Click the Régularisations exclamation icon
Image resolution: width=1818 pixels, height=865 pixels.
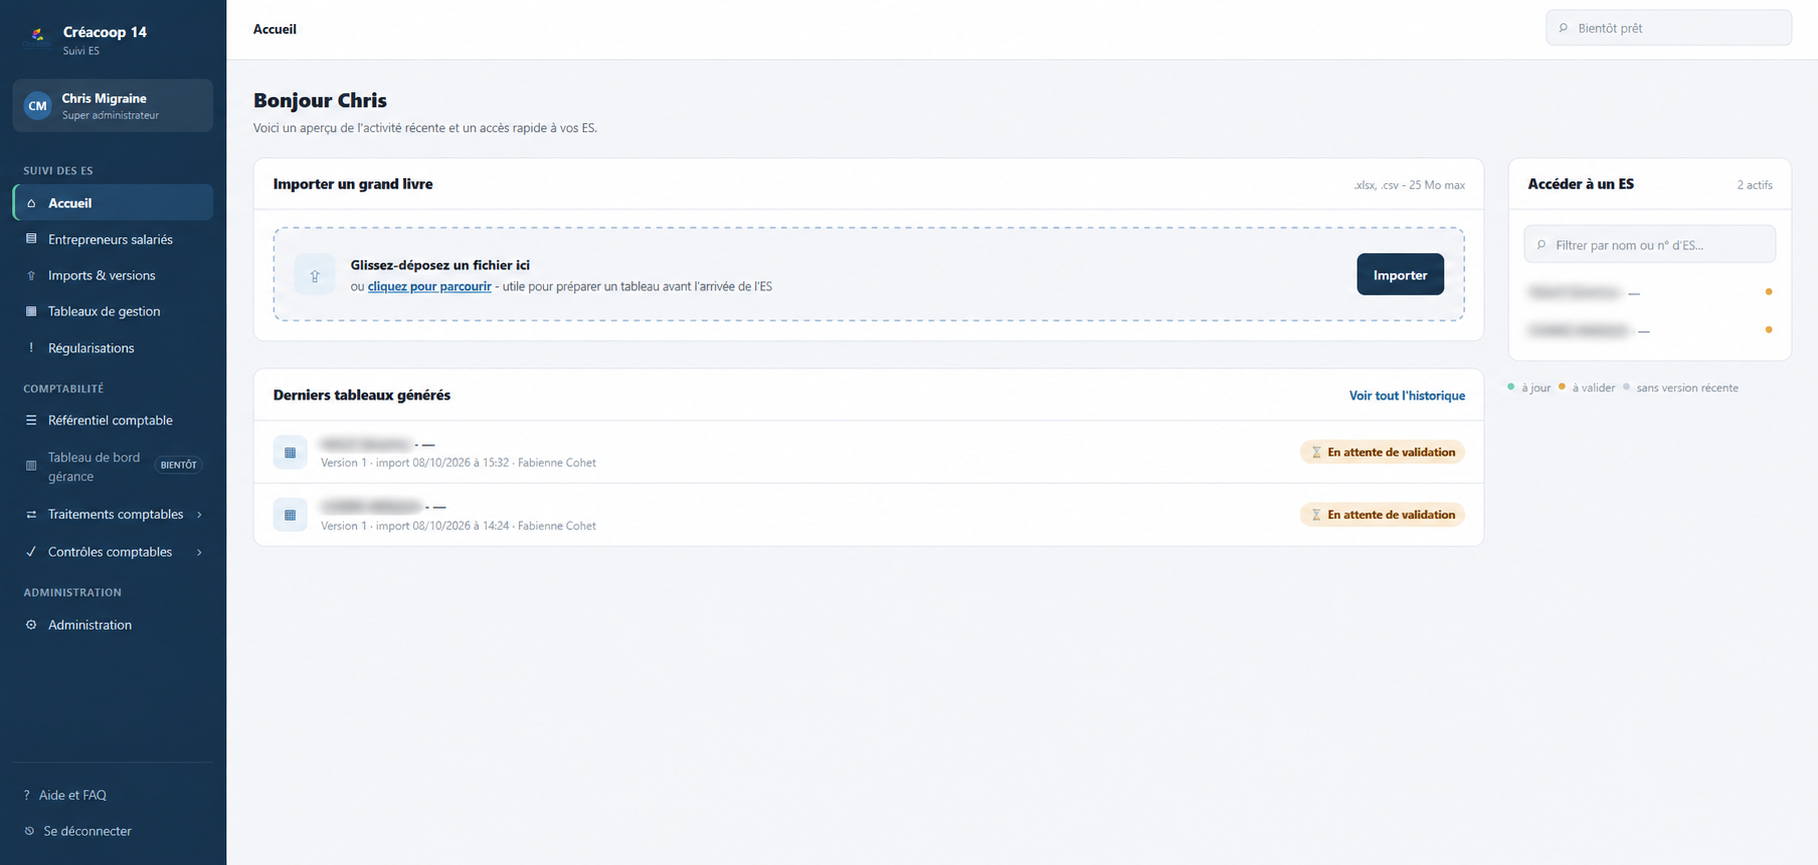click(x=31, y=348)
